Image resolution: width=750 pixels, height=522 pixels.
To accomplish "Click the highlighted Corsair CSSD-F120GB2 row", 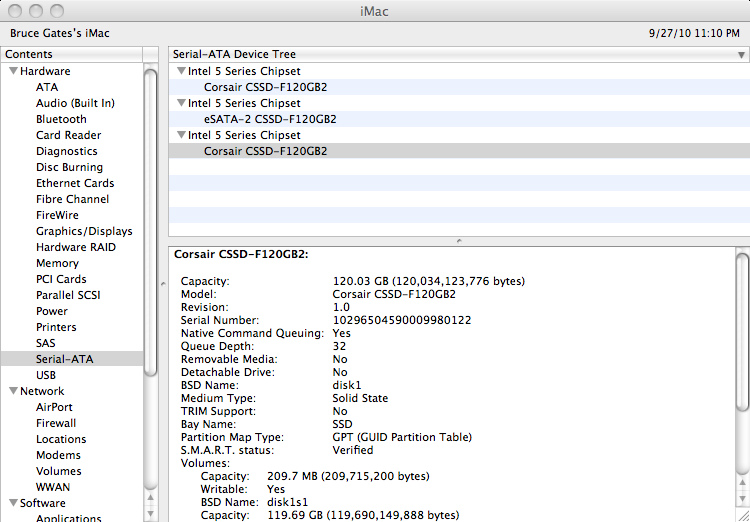I will click(x=459, y=151).
